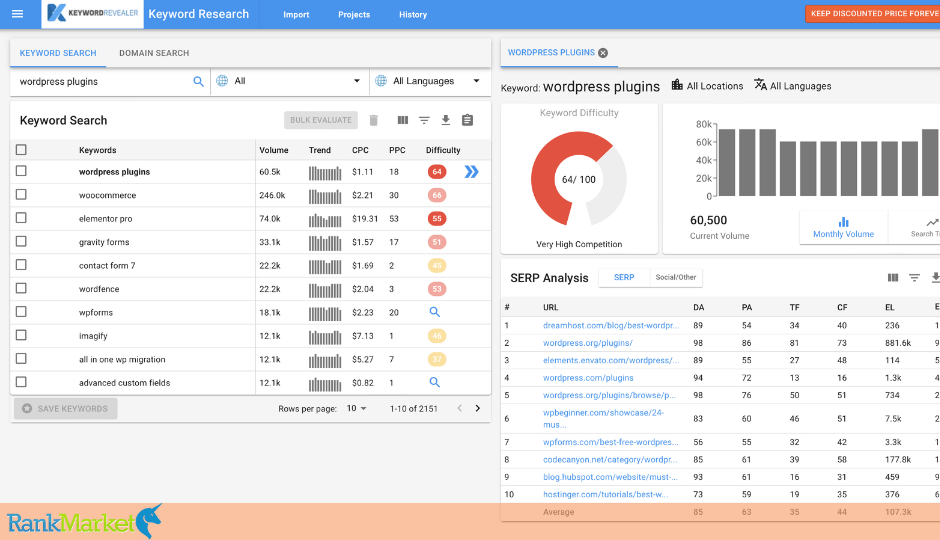Viewport: 940px width, 540px height.
Task: Open the History menu
Action: click(413, 14)
